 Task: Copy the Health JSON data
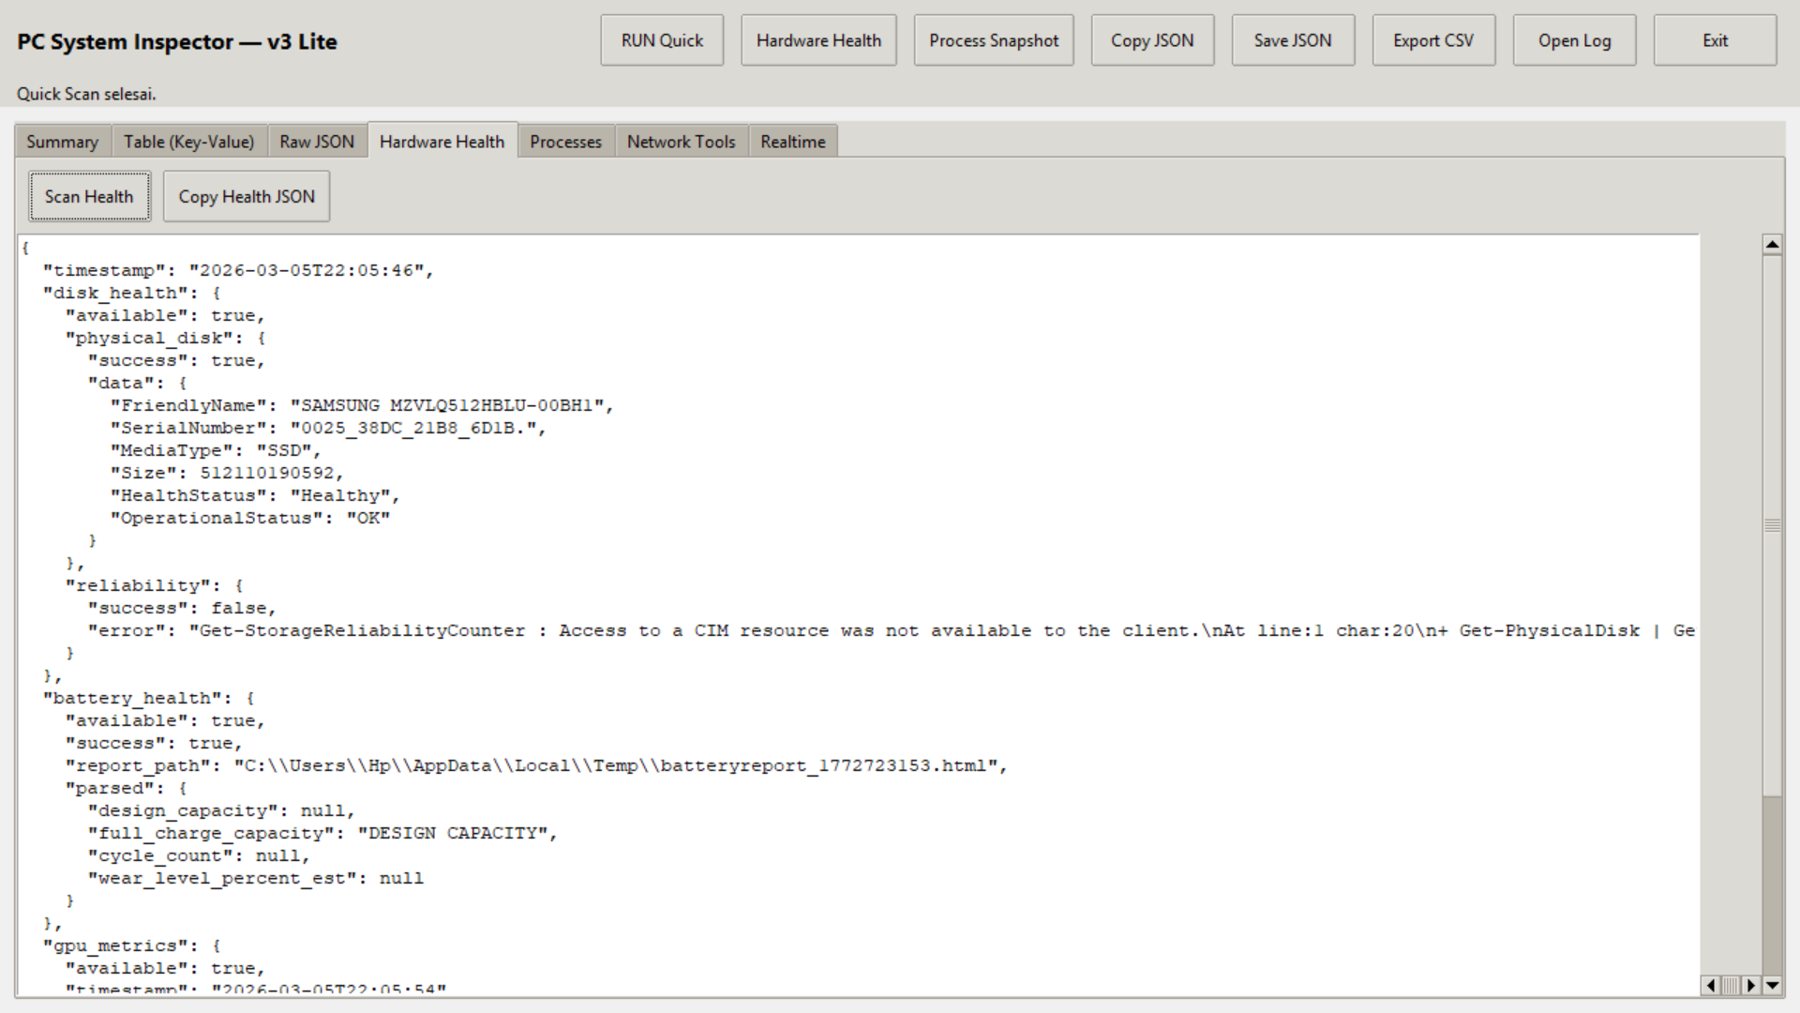246,196
